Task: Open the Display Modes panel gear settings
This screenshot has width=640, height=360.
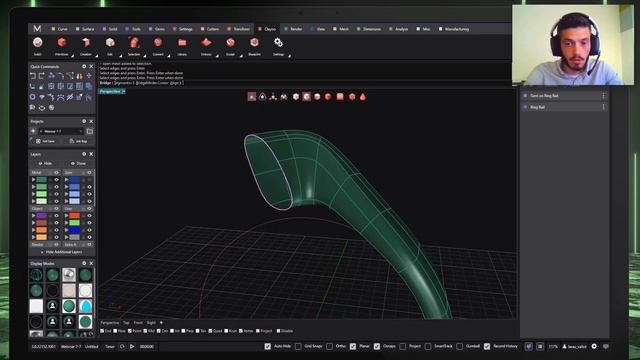Action: click(x=84, y=263)
